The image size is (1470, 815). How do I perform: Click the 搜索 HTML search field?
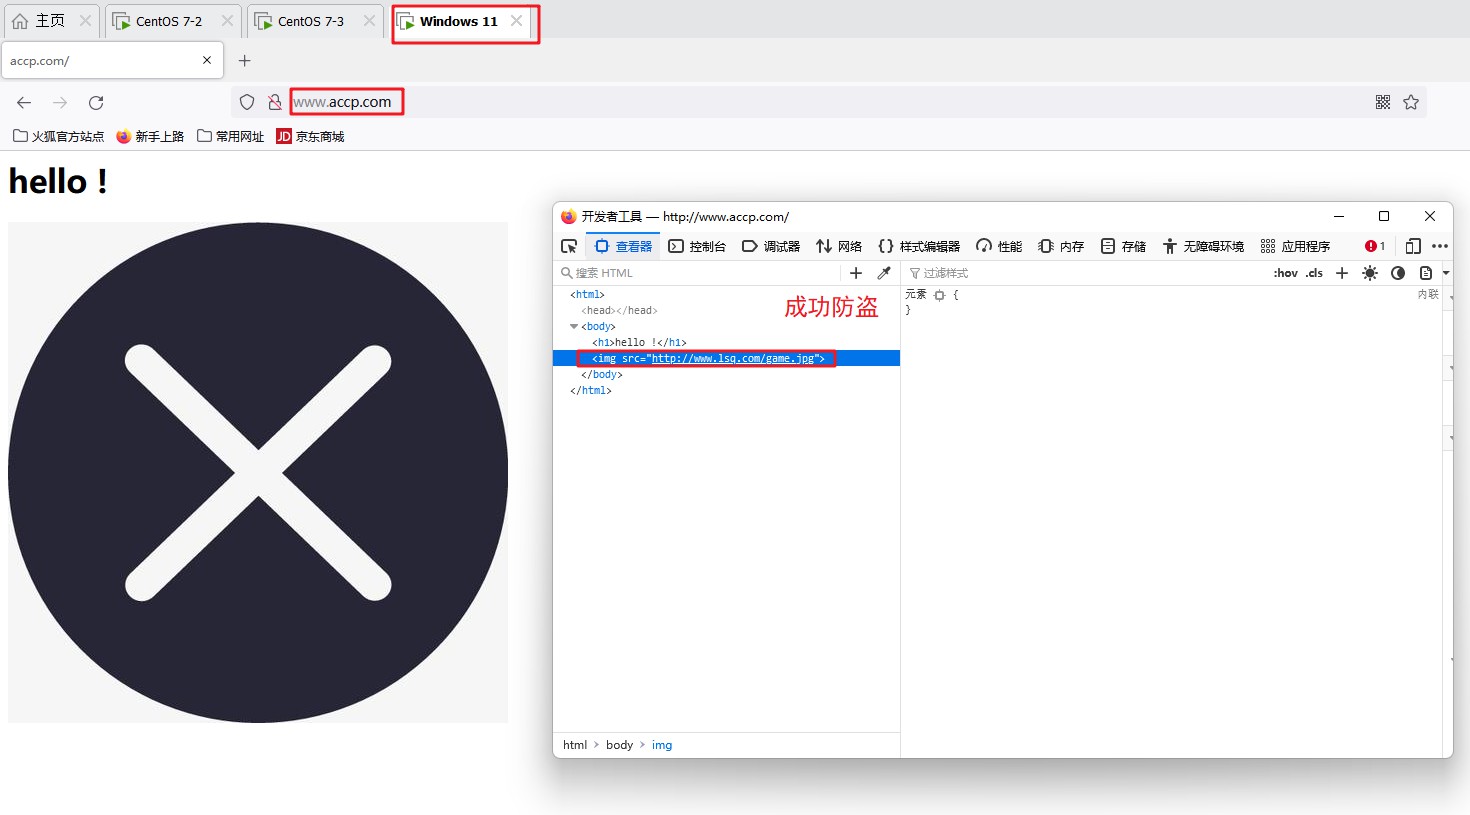(700, 273)
